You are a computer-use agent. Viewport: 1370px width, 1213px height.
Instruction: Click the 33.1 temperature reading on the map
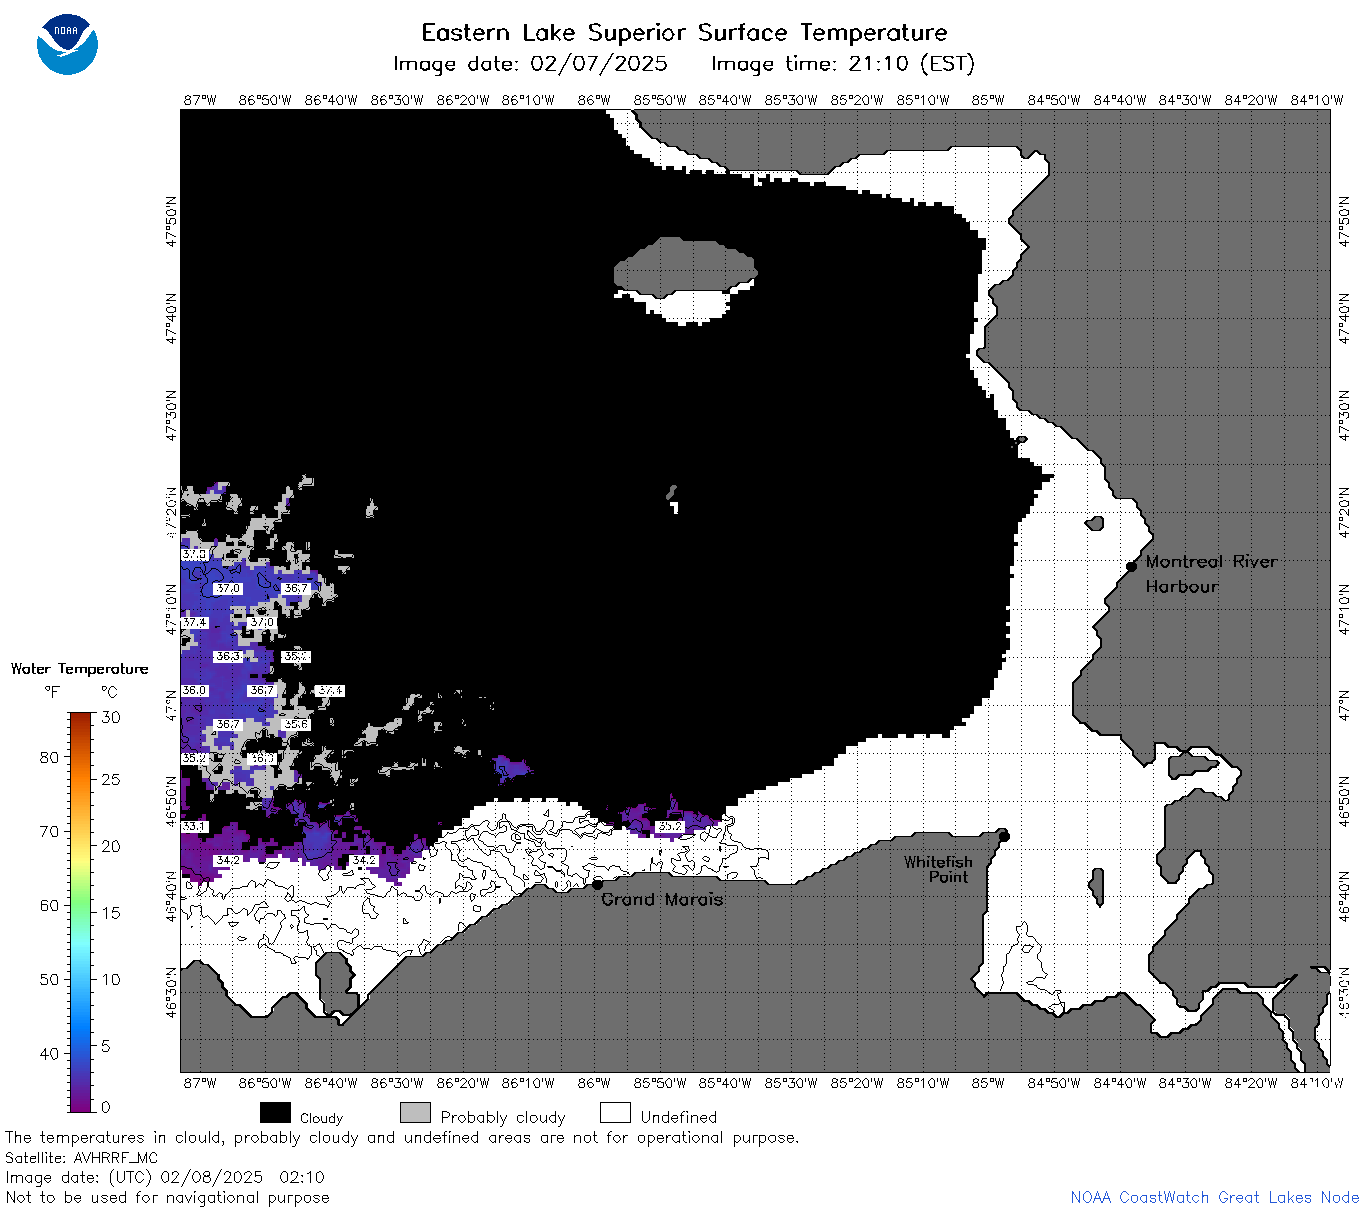[x=194, y=827]
